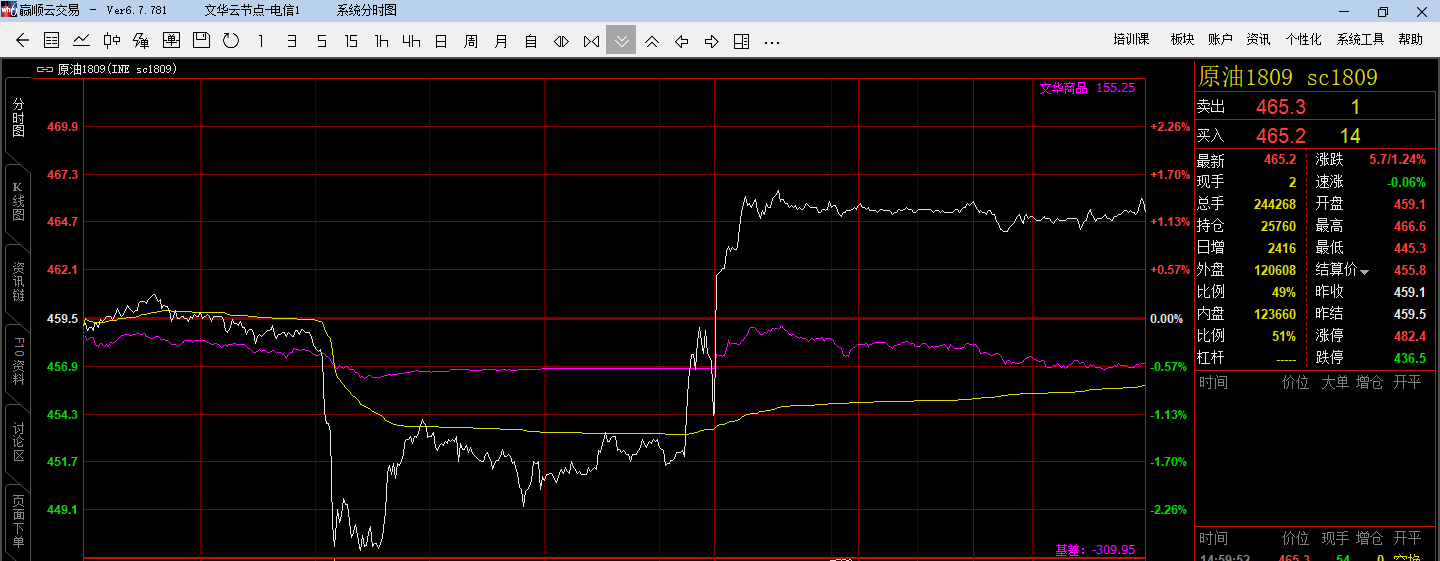Click the back arrow in toolbar
The height and width of the screenshot is (561, 1440).
point(23,41)
